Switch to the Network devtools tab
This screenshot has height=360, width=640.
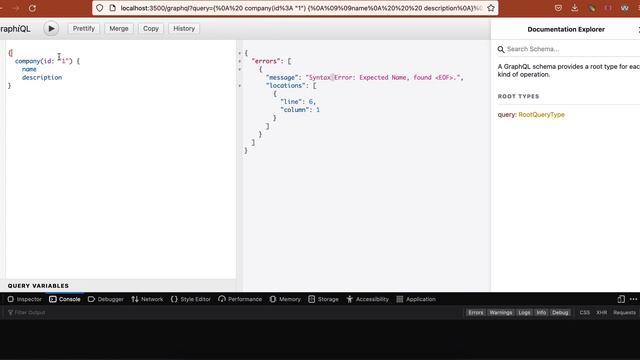147,299
